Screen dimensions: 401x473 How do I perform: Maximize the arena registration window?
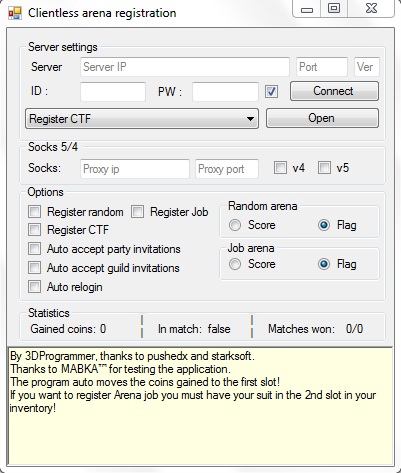[x=334, y=9]
